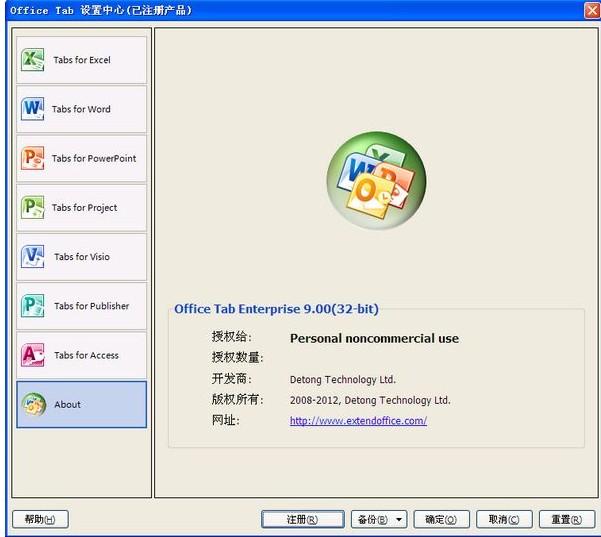Click the 授权给 label
Screen dimensions: 601x537
pyautogui.click(x=232, y=337)
